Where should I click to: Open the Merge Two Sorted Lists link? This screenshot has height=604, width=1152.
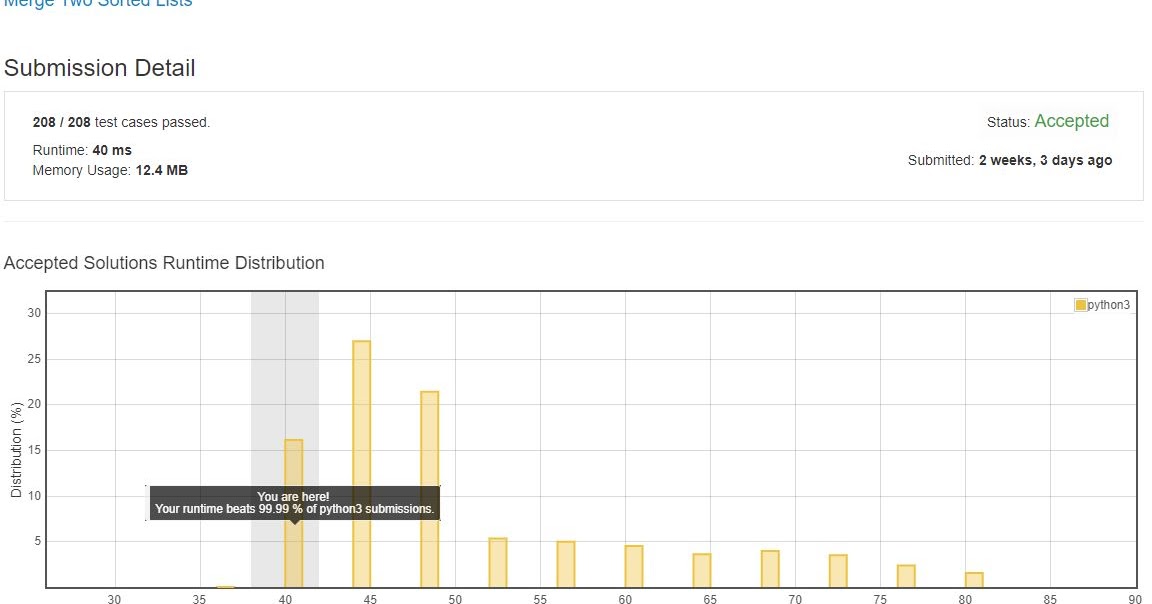(98, 3)
